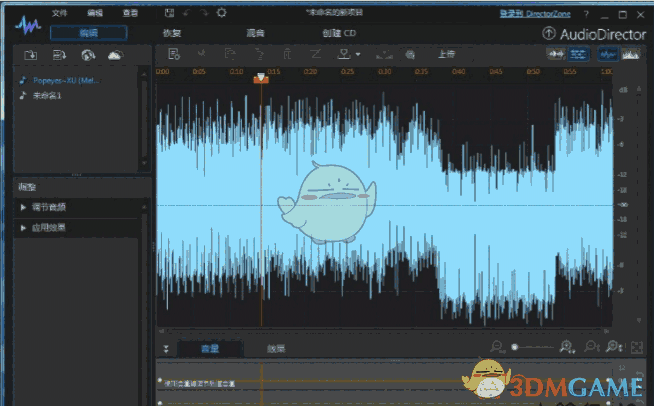Toggle the spectral frequency display view

630,54
